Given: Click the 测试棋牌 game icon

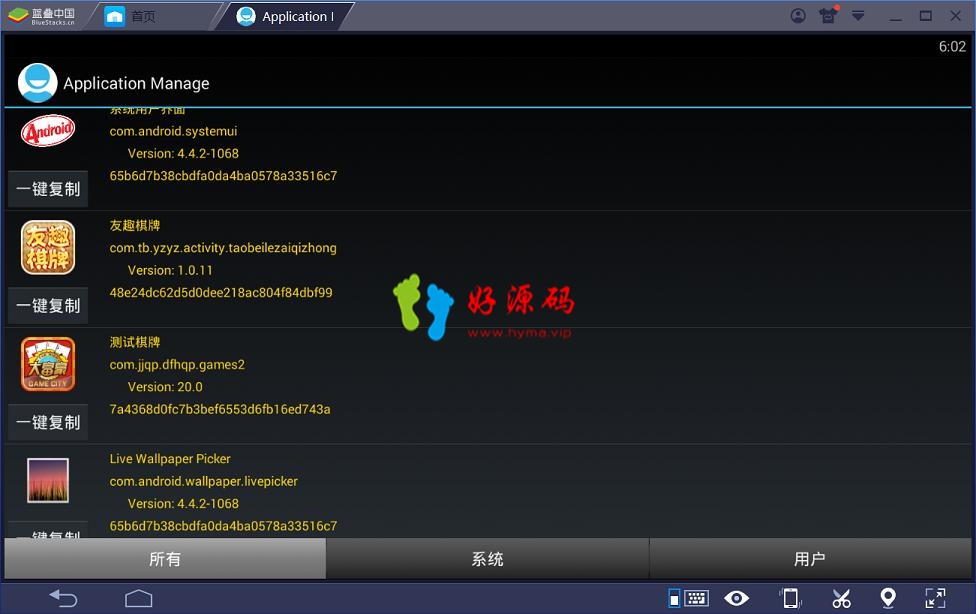Looking at the screenshot, I should coord(48,364).
